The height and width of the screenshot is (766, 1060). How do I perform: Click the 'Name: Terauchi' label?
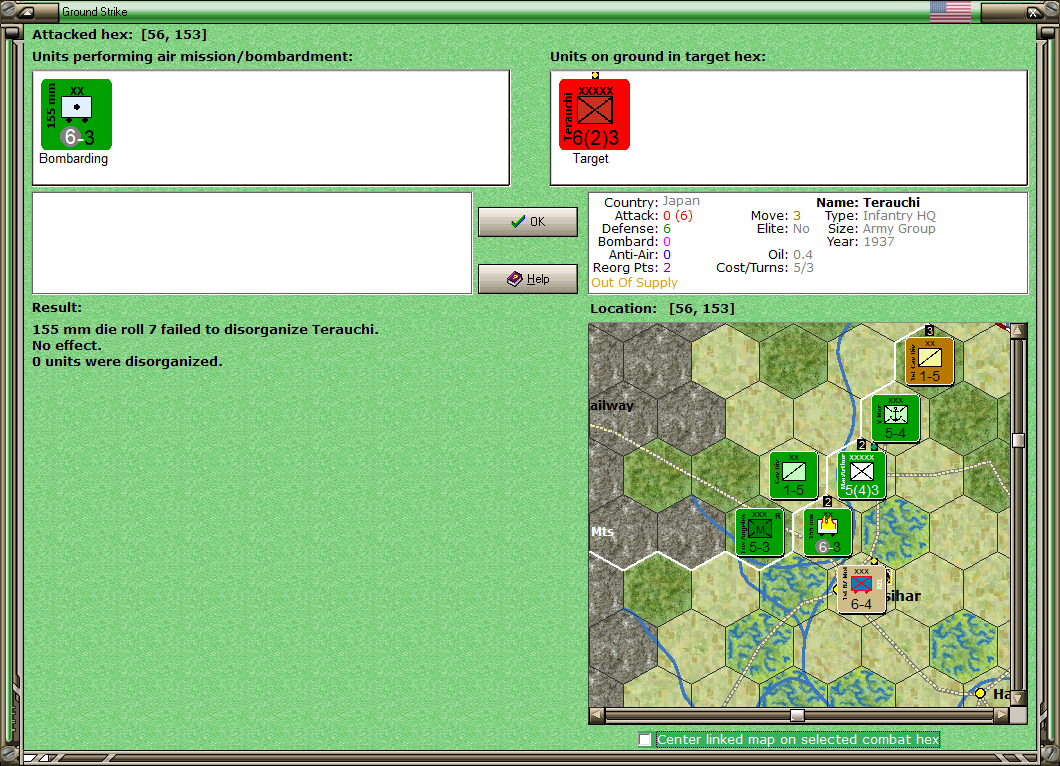click(x=867, y=202)
